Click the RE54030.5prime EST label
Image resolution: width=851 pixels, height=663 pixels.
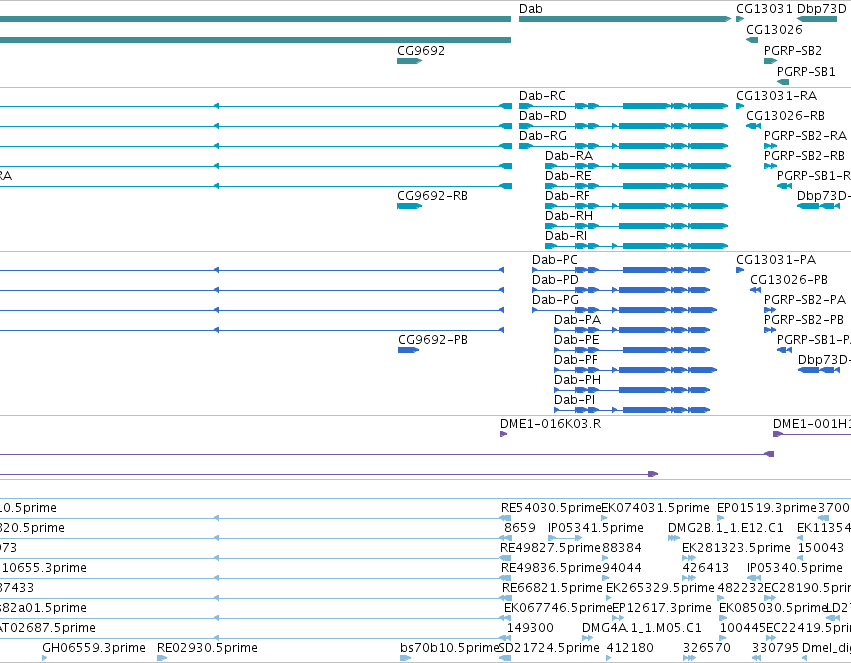(550, 507)
